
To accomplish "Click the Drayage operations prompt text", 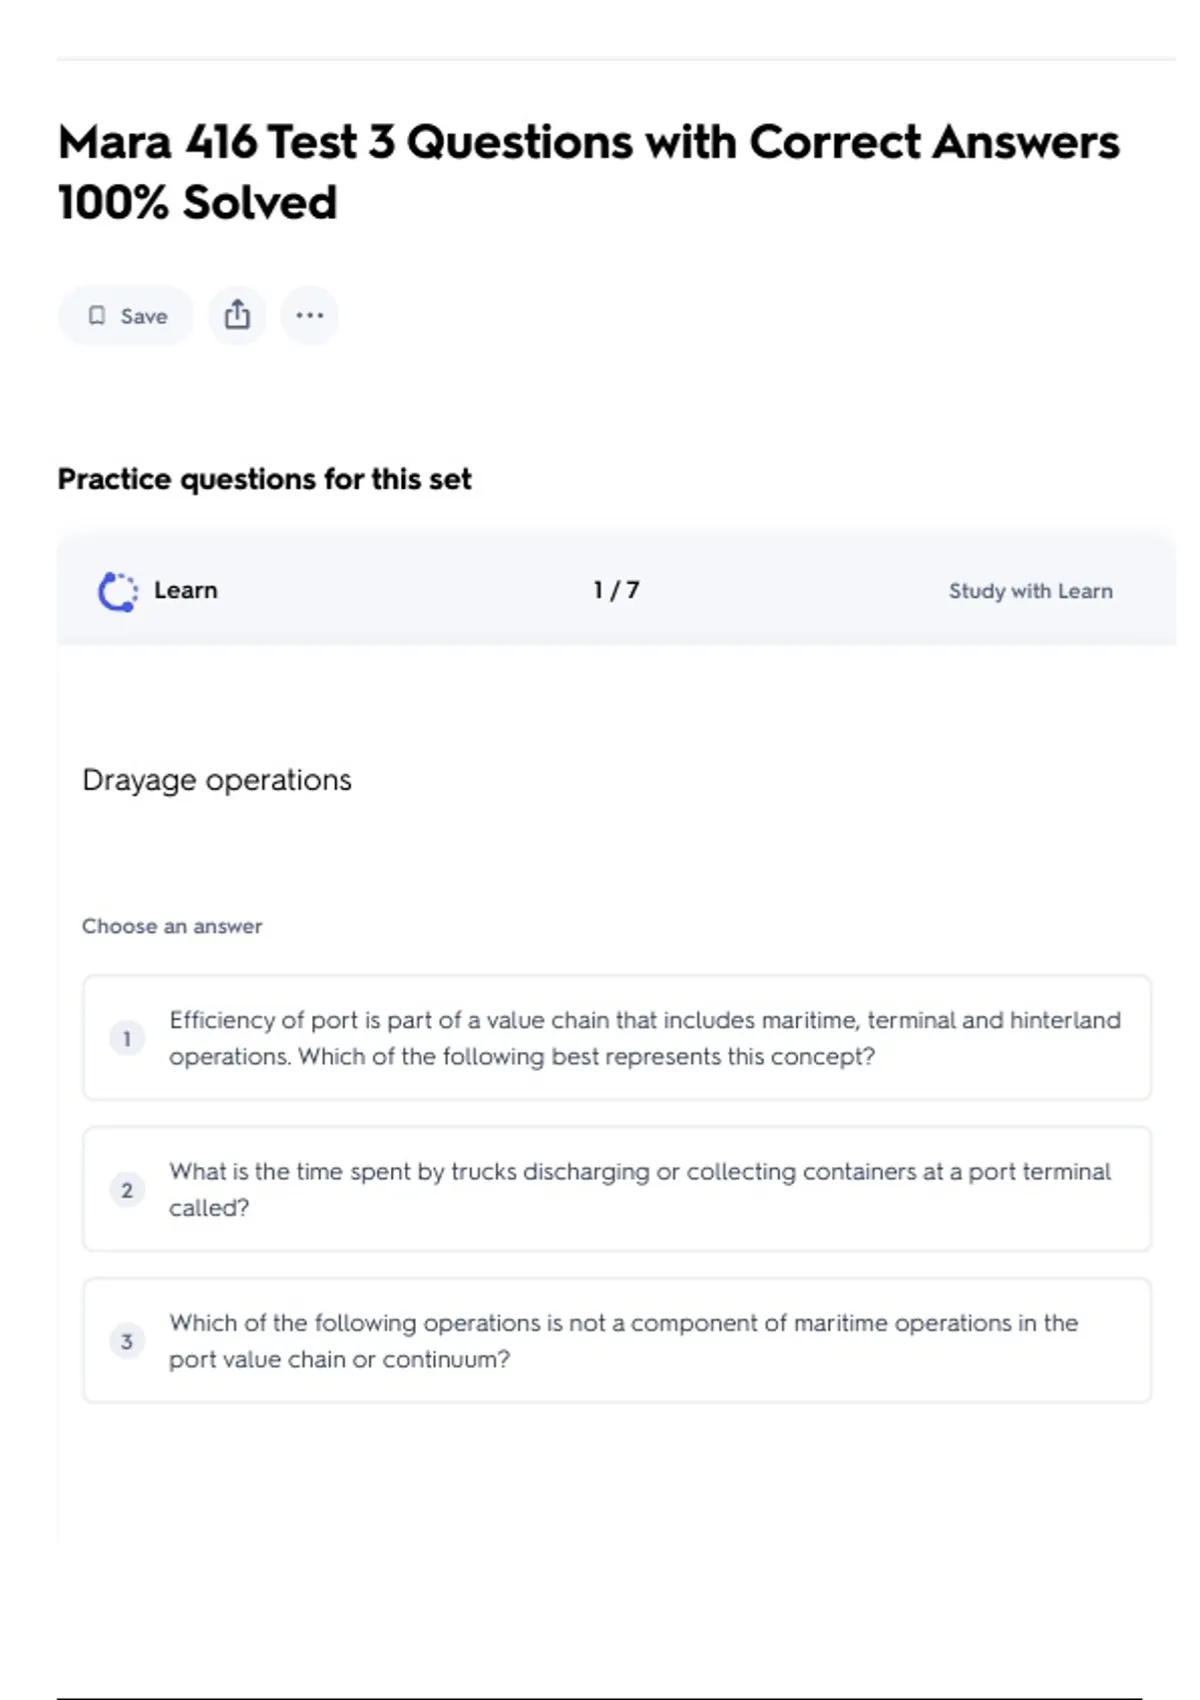I will pos(217,780).
